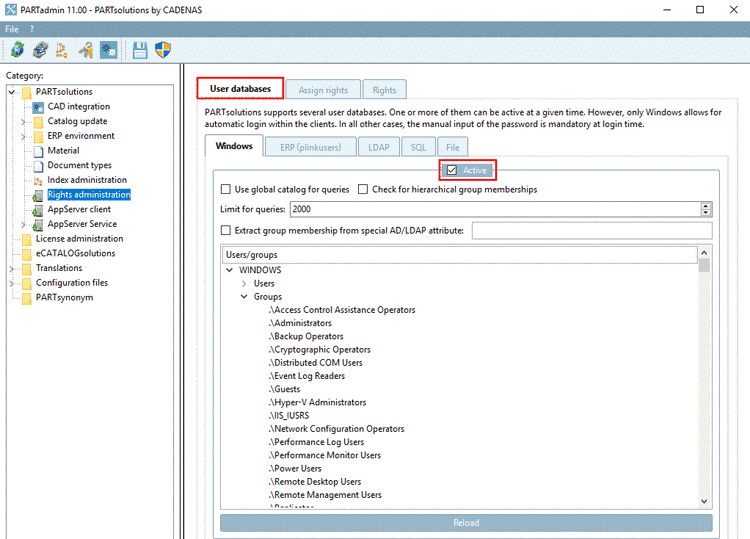Open the Rights tab
The height and width of the screenshot is (539, 750).
384,90
